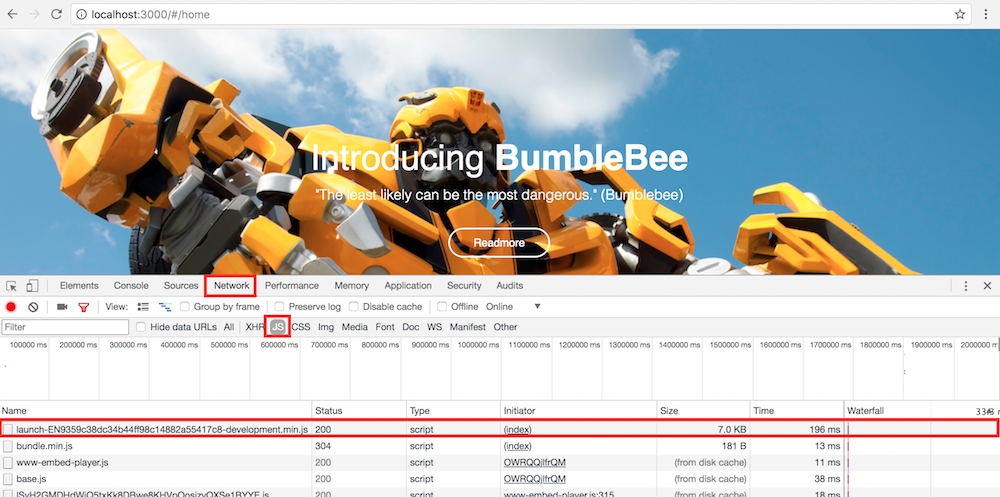This screenshot has width=1000, height=497.
Task: Sort by the Initiator column header
Action: pyautogui.click(x=578, y=411)
